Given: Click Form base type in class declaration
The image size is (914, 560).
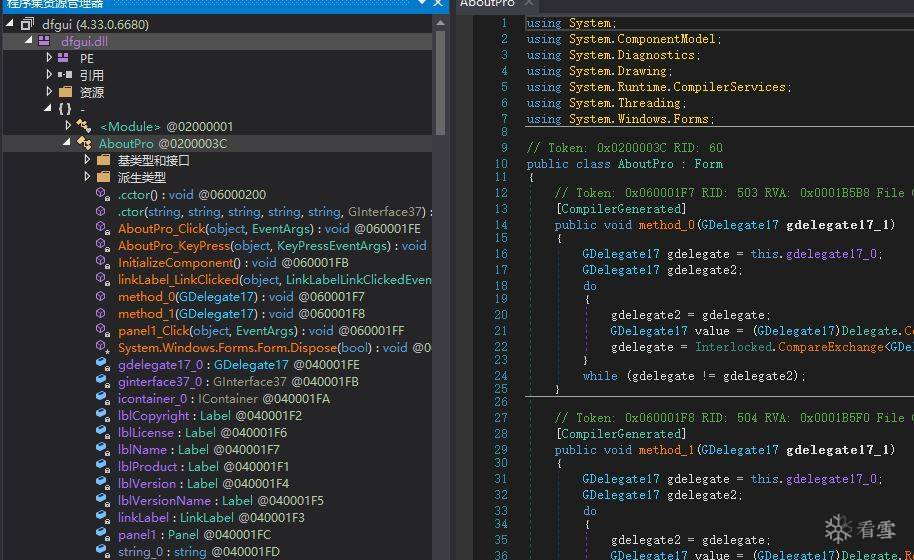Looking at the screenshot, I should coord(708,164).
